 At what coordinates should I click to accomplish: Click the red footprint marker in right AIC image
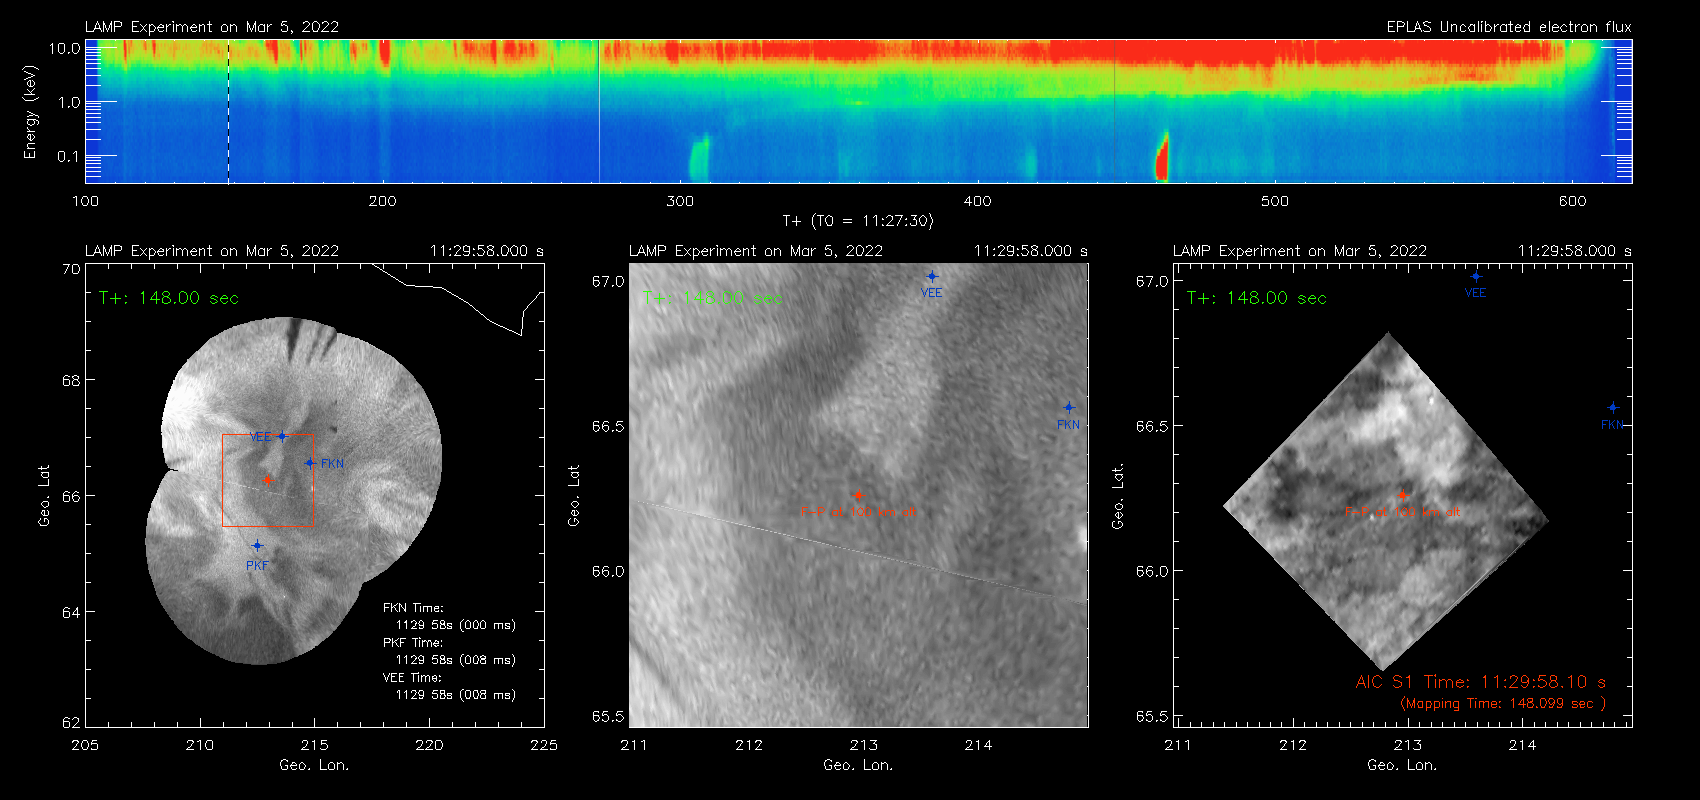(1402, 495)
